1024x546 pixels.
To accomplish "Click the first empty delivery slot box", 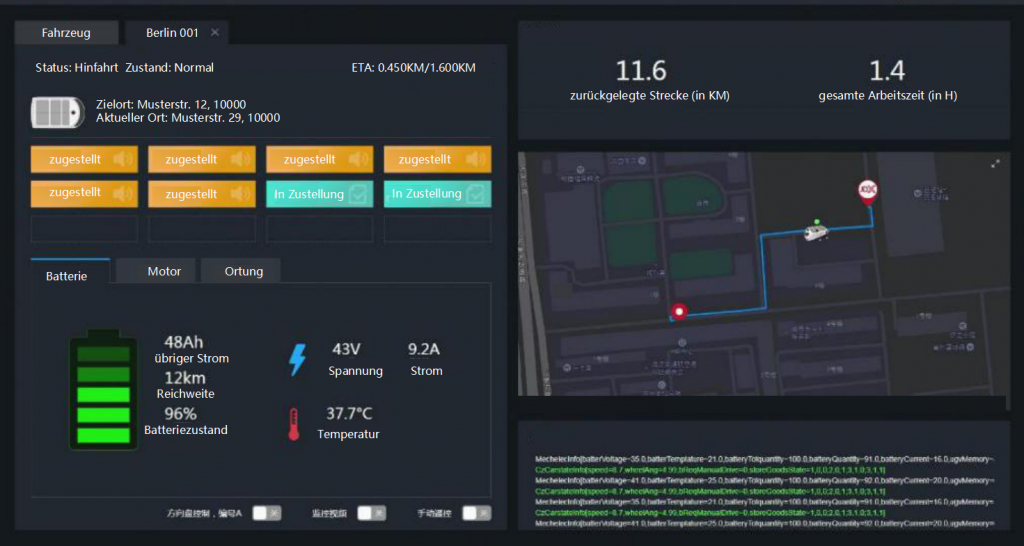I will 84,229.
